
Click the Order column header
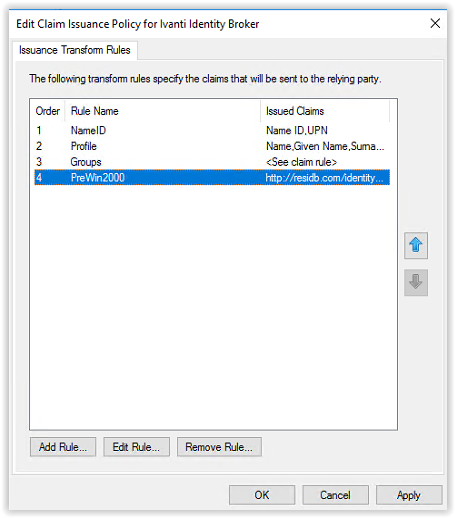[48, 111]
